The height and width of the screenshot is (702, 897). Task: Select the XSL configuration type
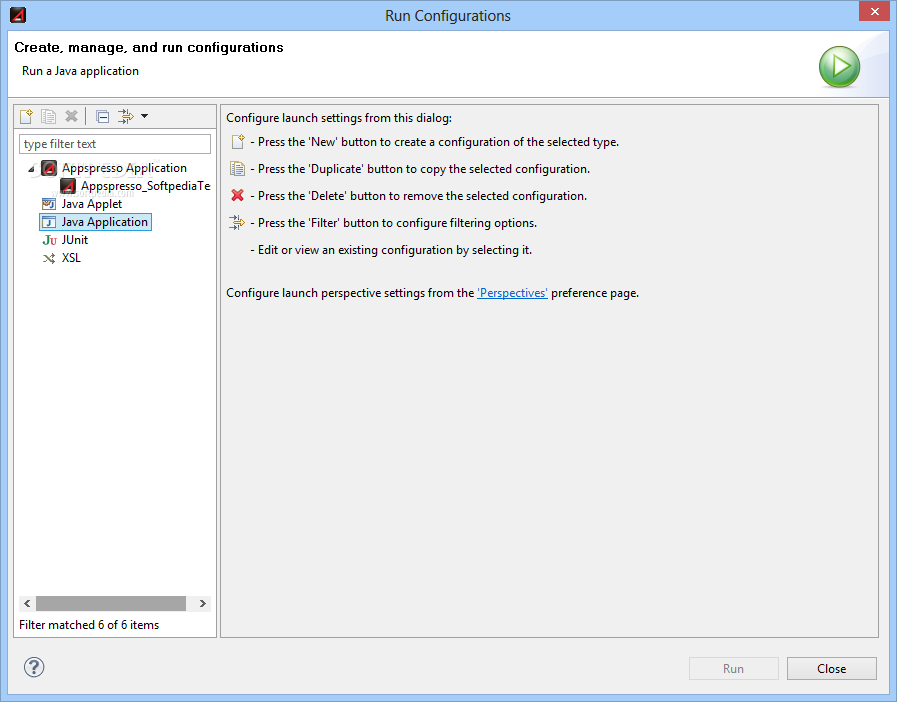click(x=71, y=258)
